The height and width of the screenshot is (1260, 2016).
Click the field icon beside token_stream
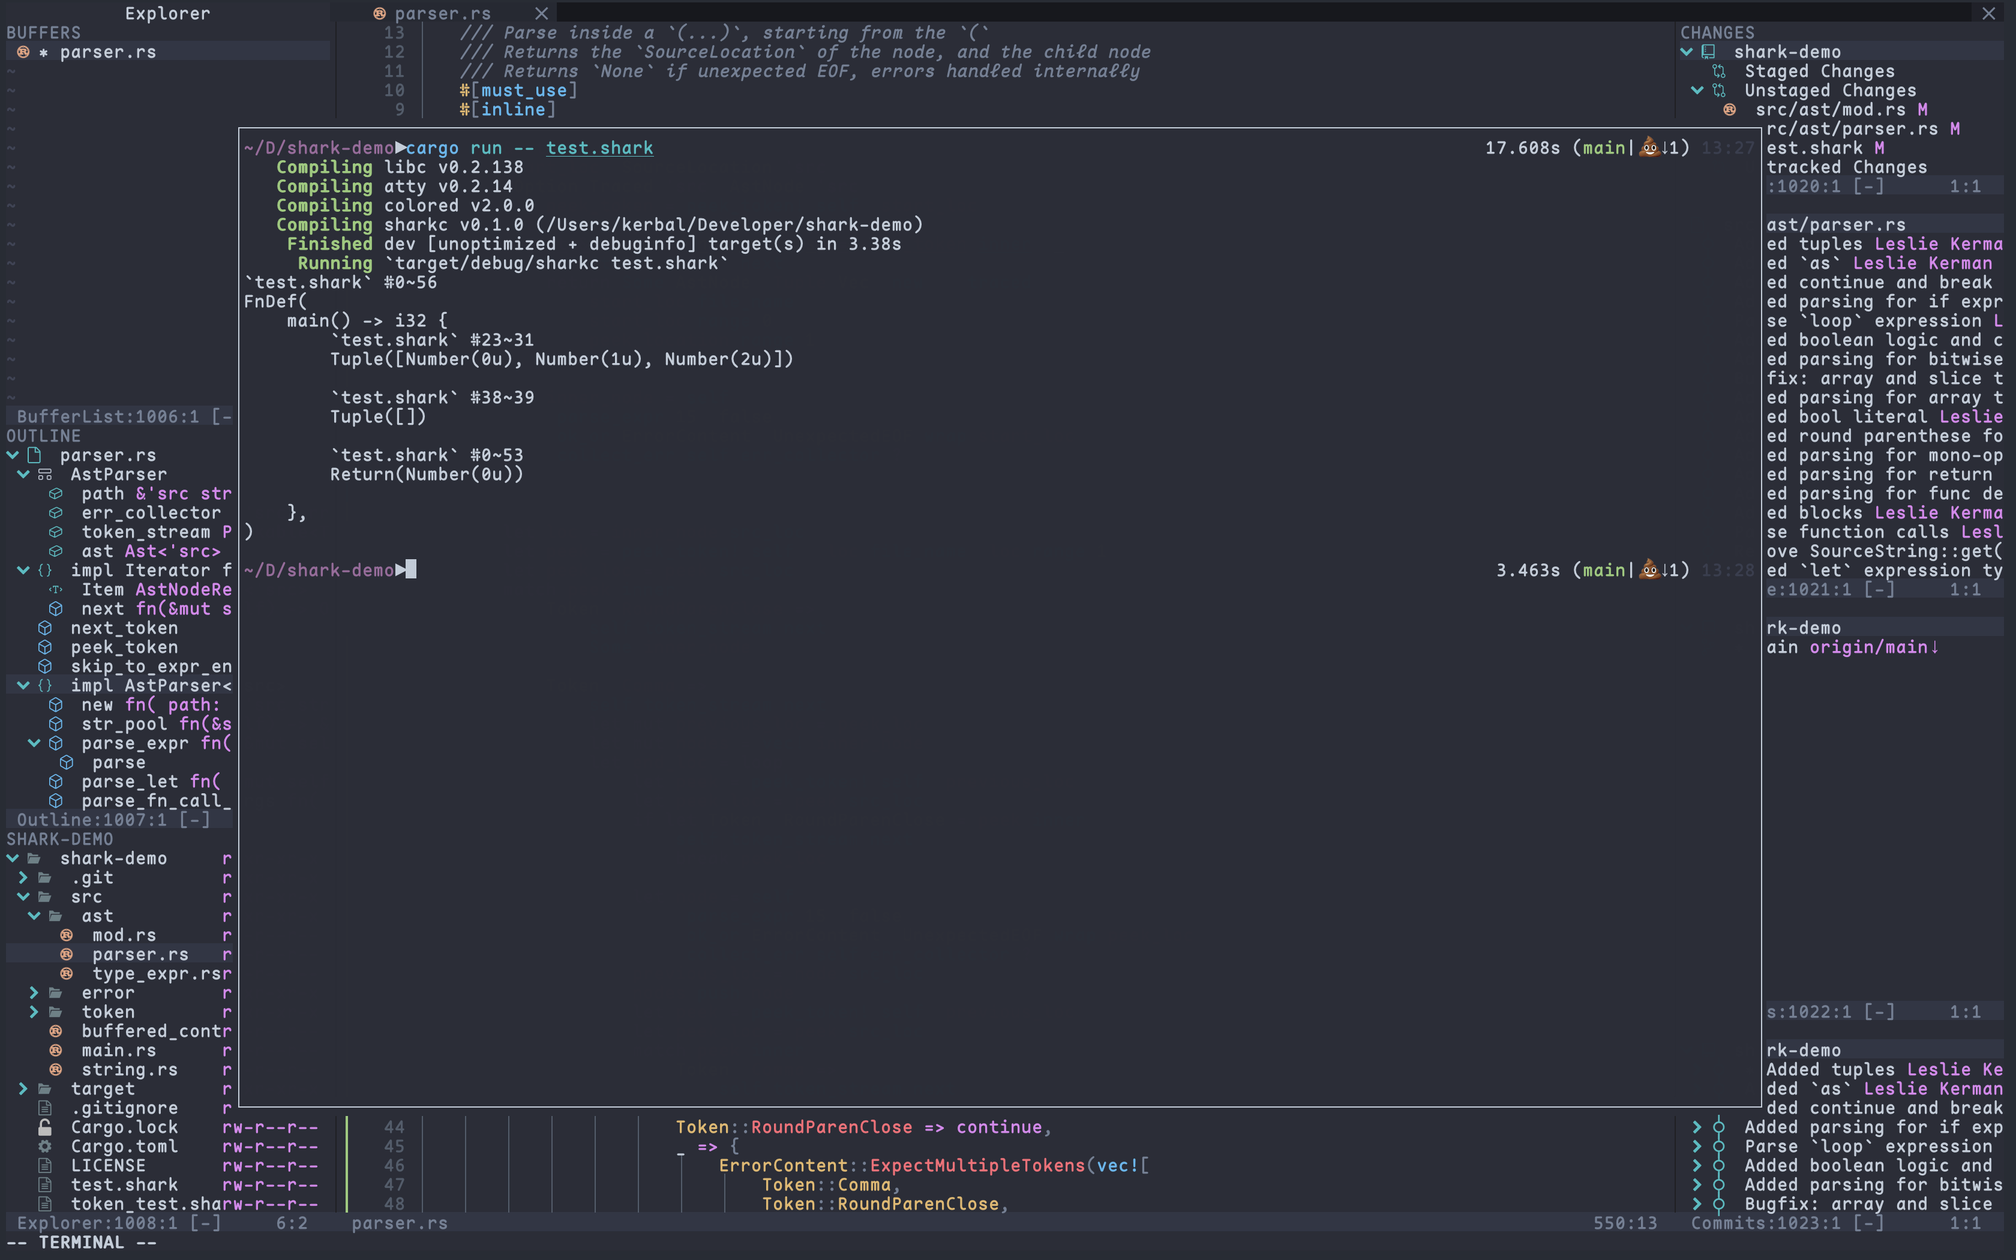pyautogui.click(x=56, y=532)
